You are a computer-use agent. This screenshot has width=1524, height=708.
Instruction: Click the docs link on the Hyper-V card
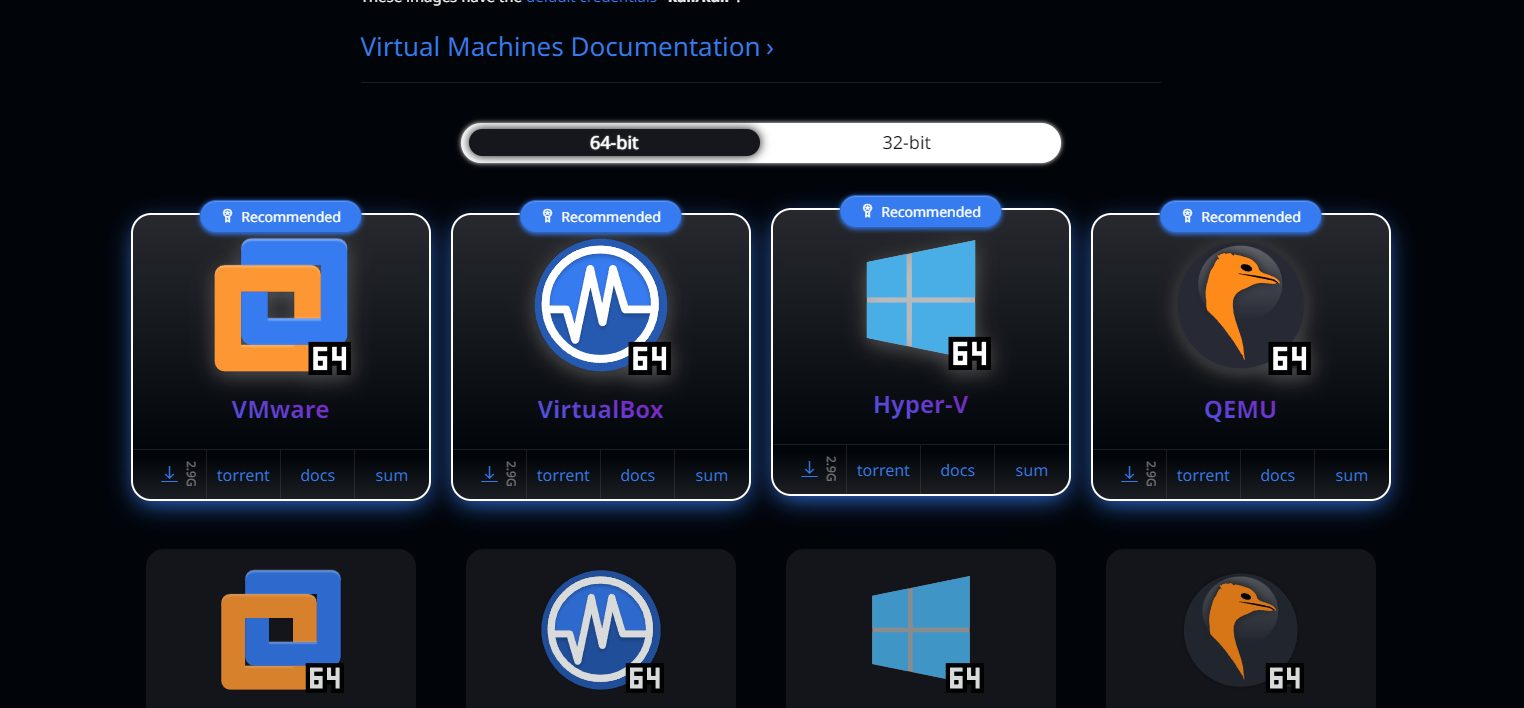(x=957, y=469)
